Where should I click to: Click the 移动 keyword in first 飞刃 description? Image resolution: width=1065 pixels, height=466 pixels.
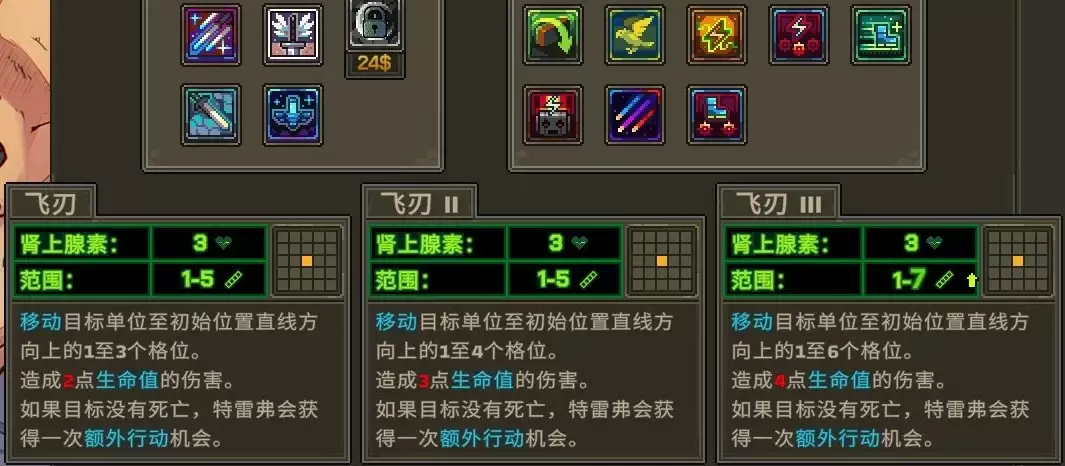click(x=41, y=321)
